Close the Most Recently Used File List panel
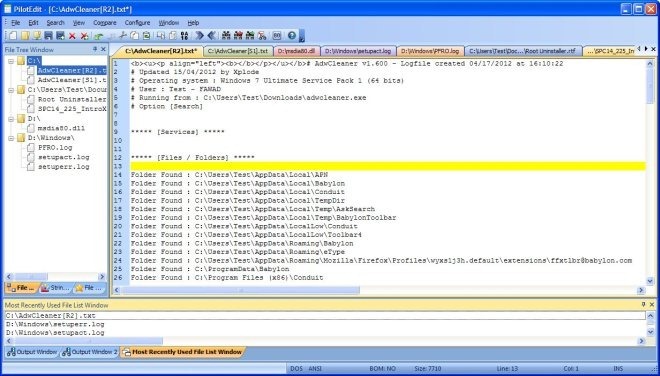 pos(652,304)
